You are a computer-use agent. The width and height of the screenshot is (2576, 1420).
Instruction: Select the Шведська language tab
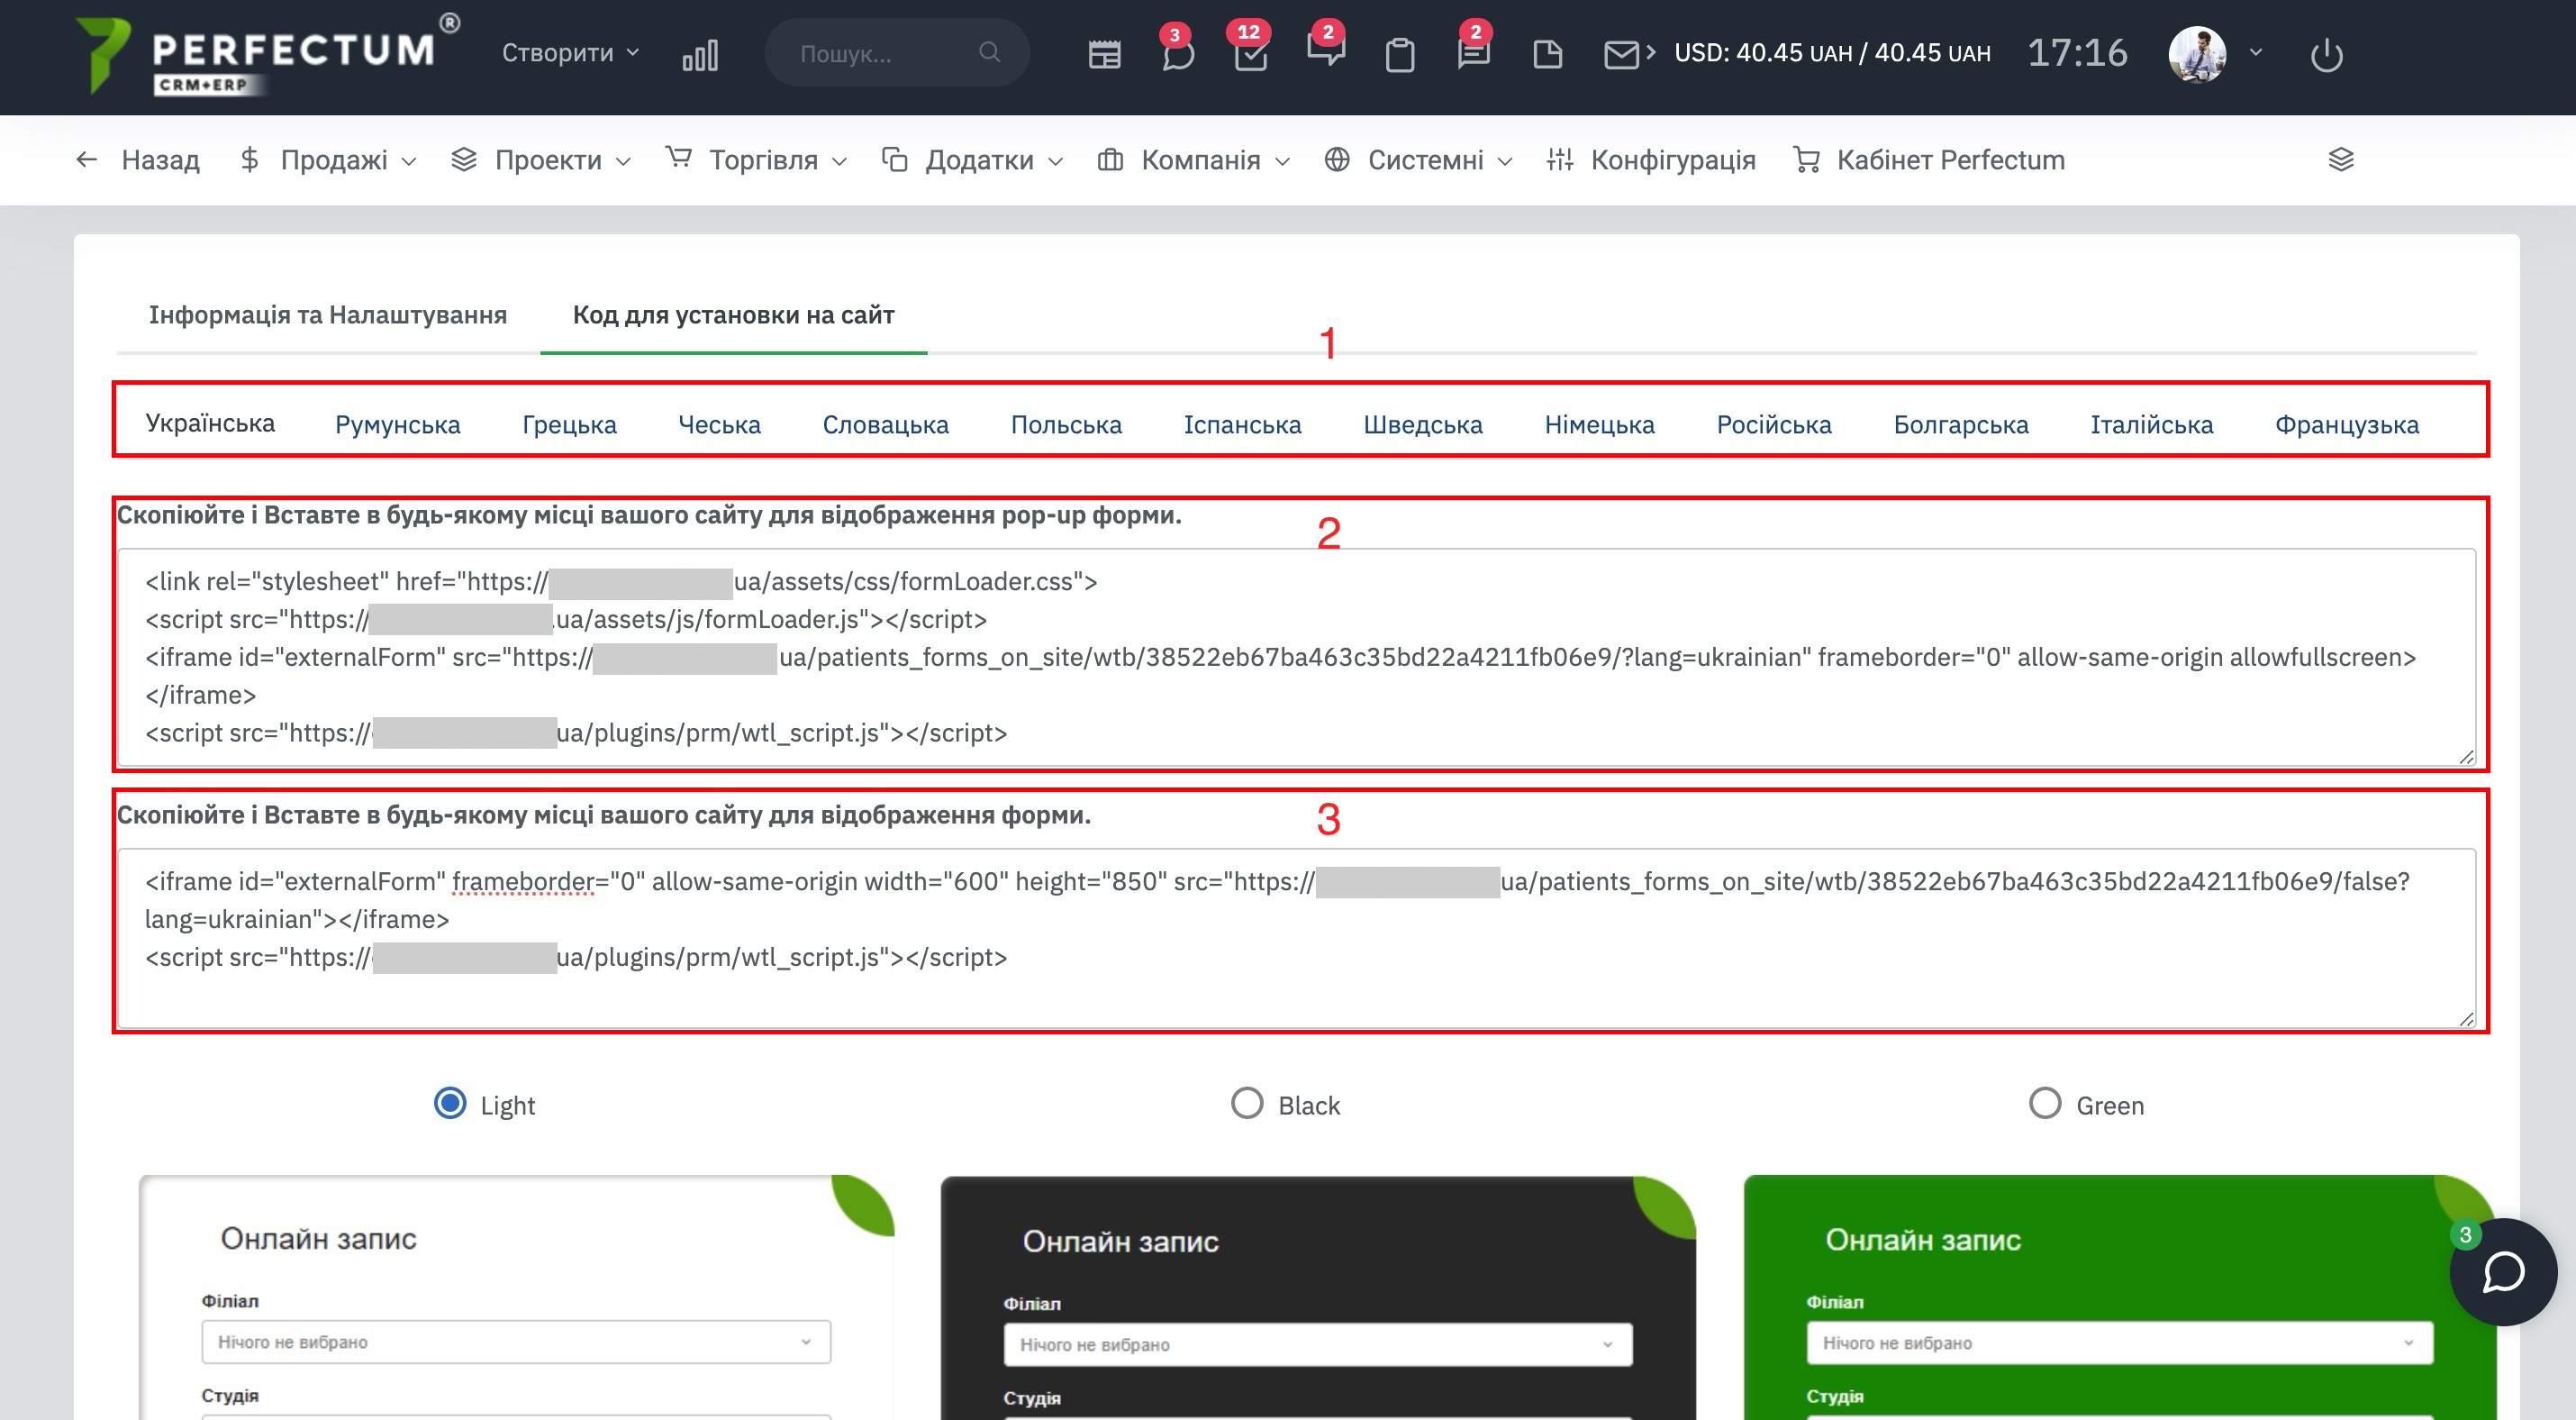click(1423, 425)
